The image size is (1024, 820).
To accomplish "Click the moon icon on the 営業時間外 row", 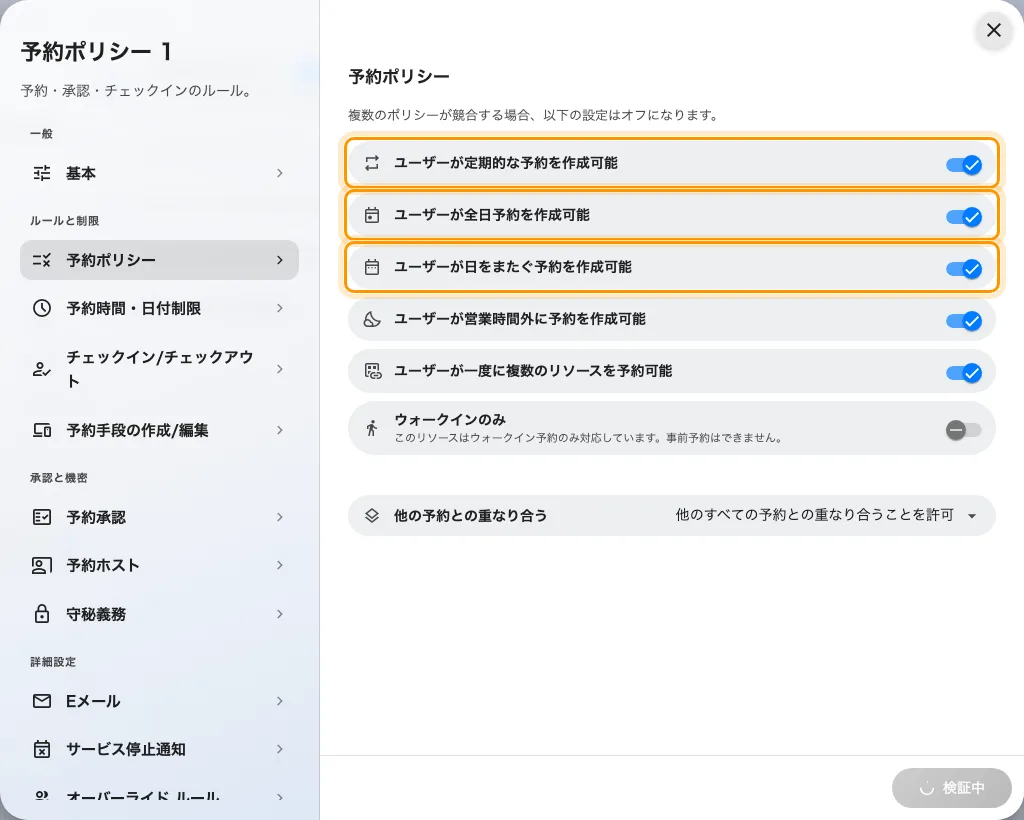I will click(372, 319).
